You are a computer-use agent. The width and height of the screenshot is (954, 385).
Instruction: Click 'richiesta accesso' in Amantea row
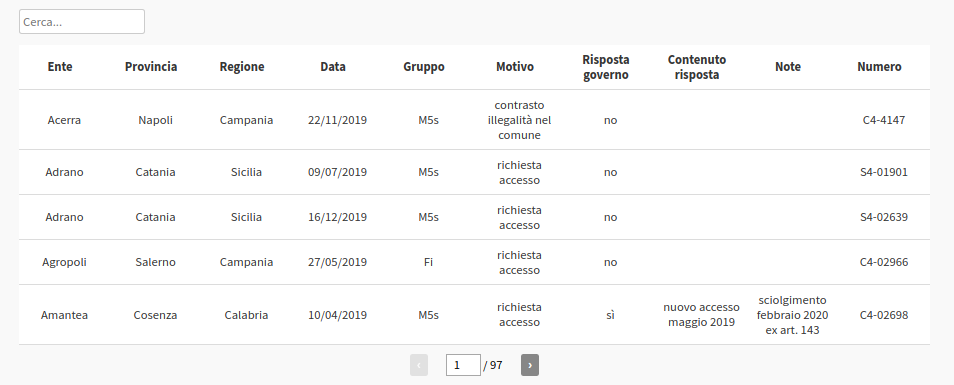click(x=520, y=315)
